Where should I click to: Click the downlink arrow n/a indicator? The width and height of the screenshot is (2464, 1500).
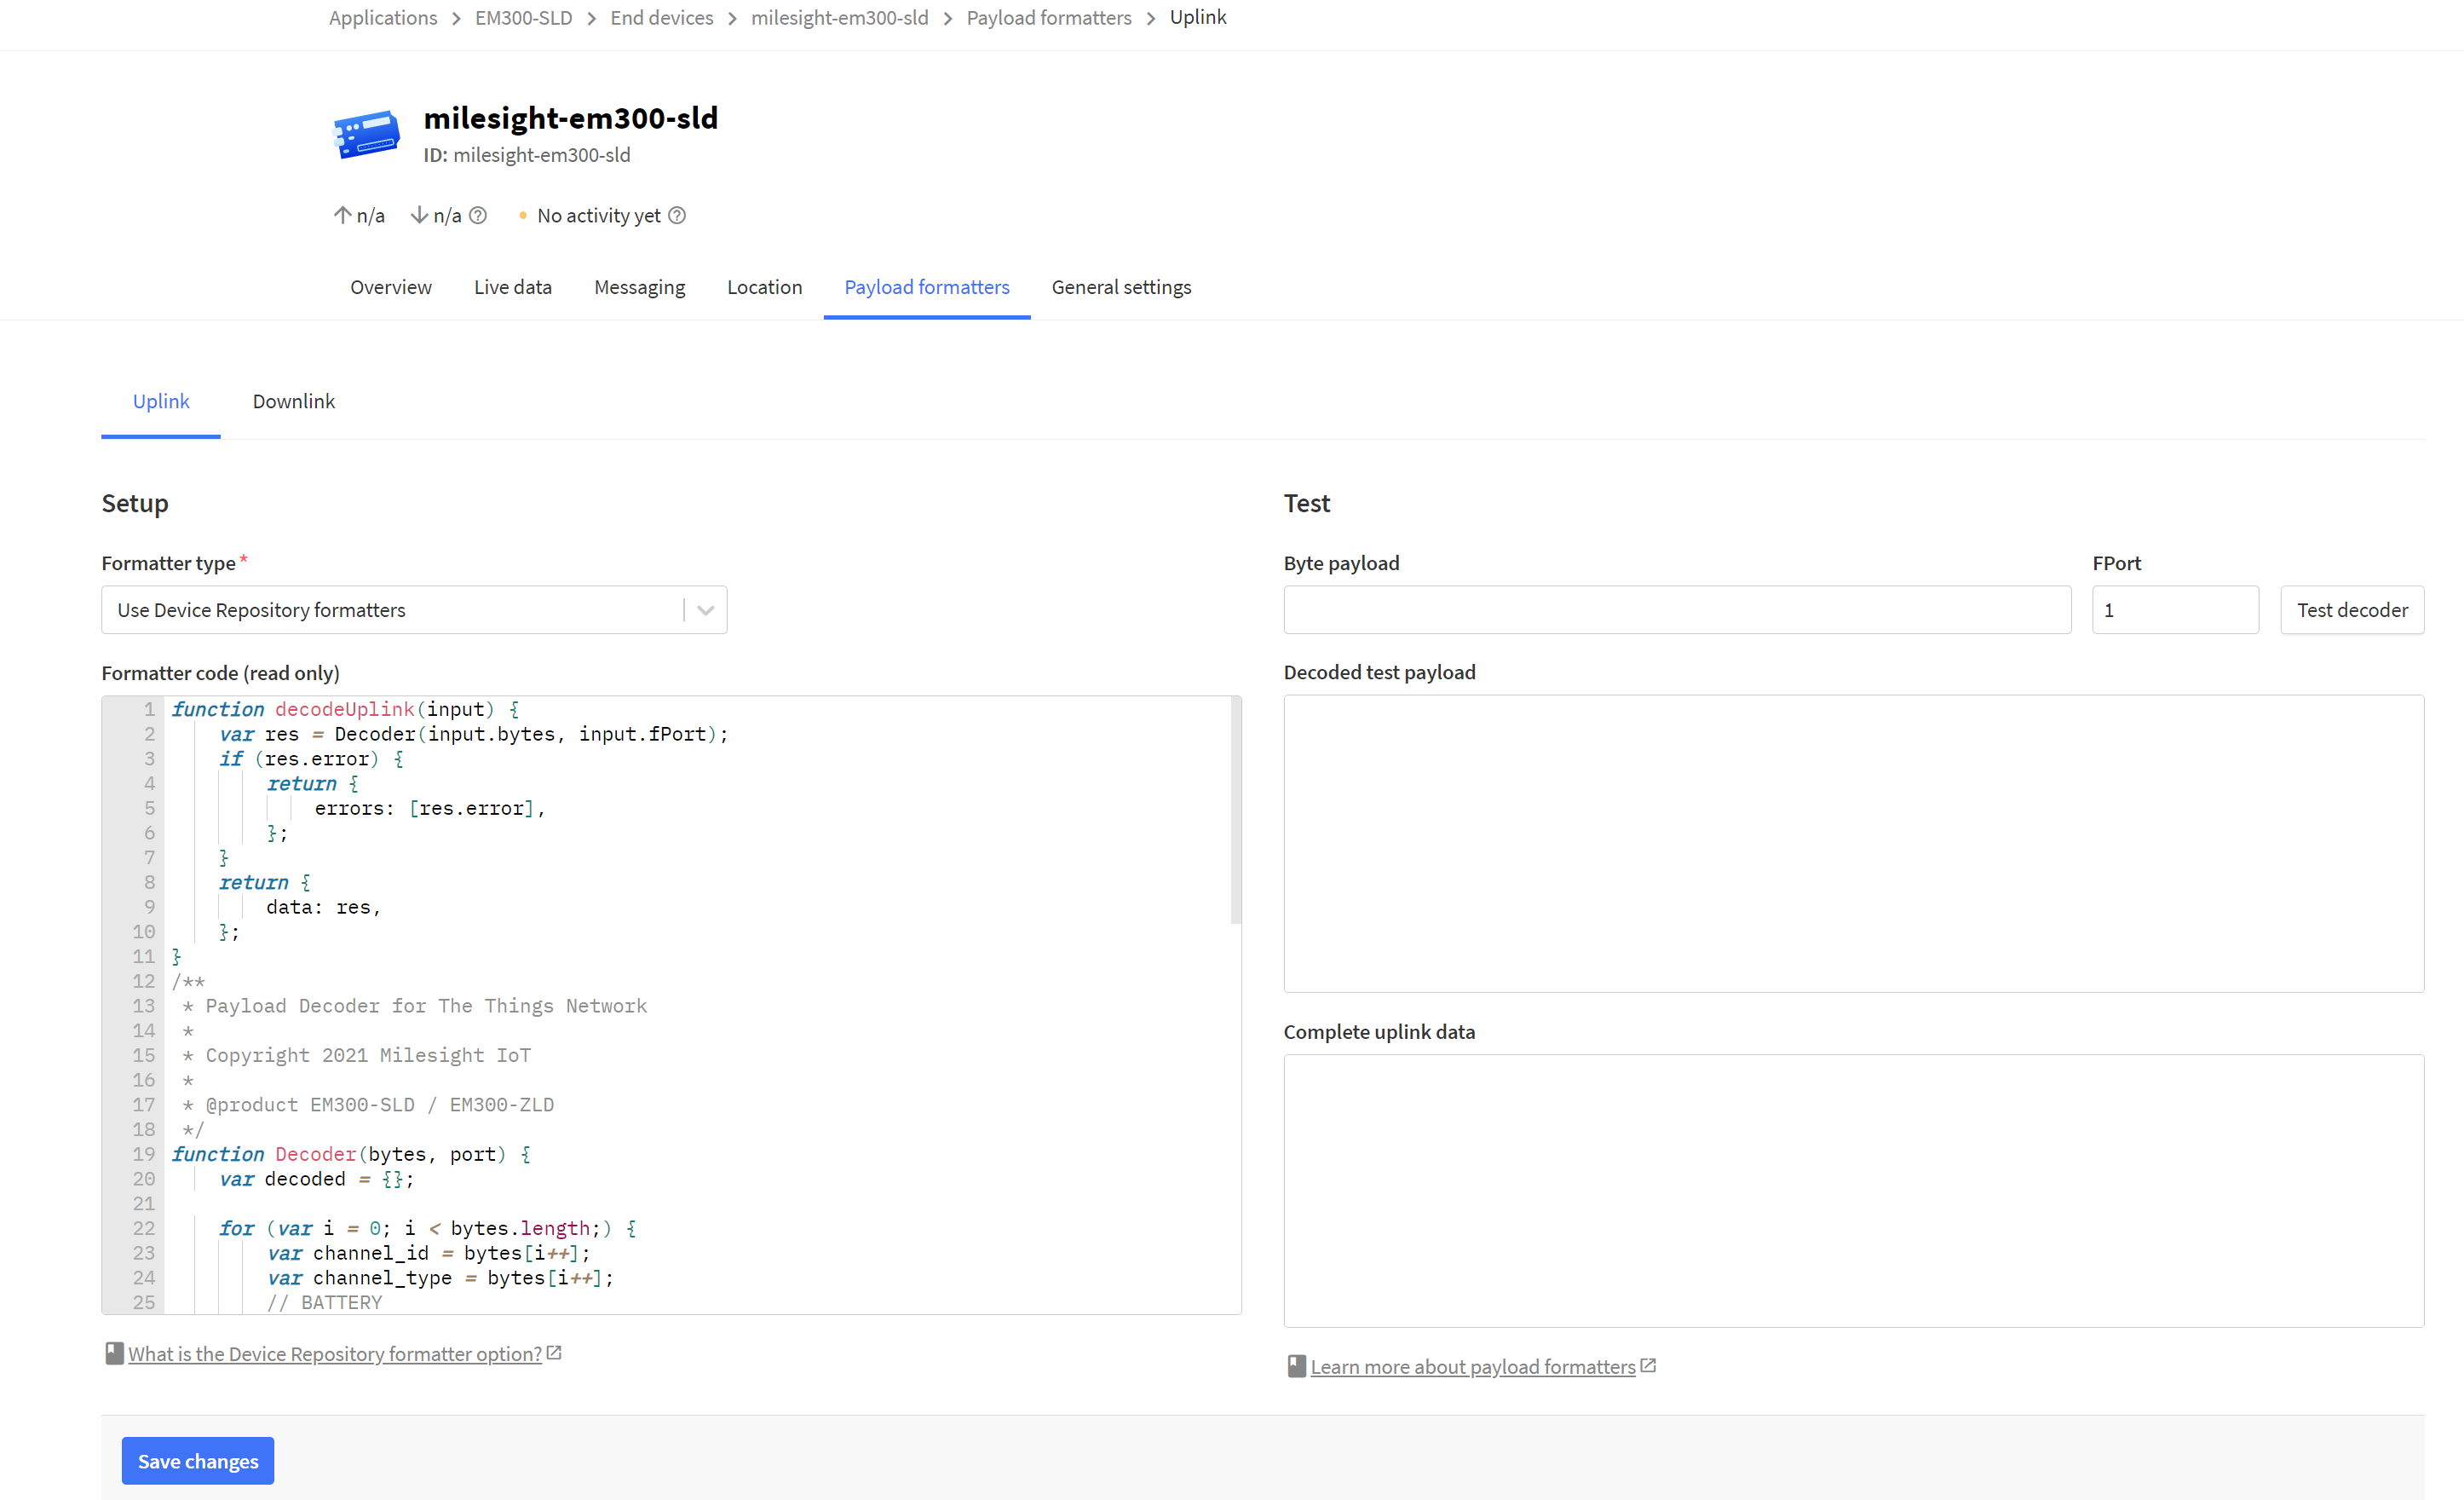[436, 215]
